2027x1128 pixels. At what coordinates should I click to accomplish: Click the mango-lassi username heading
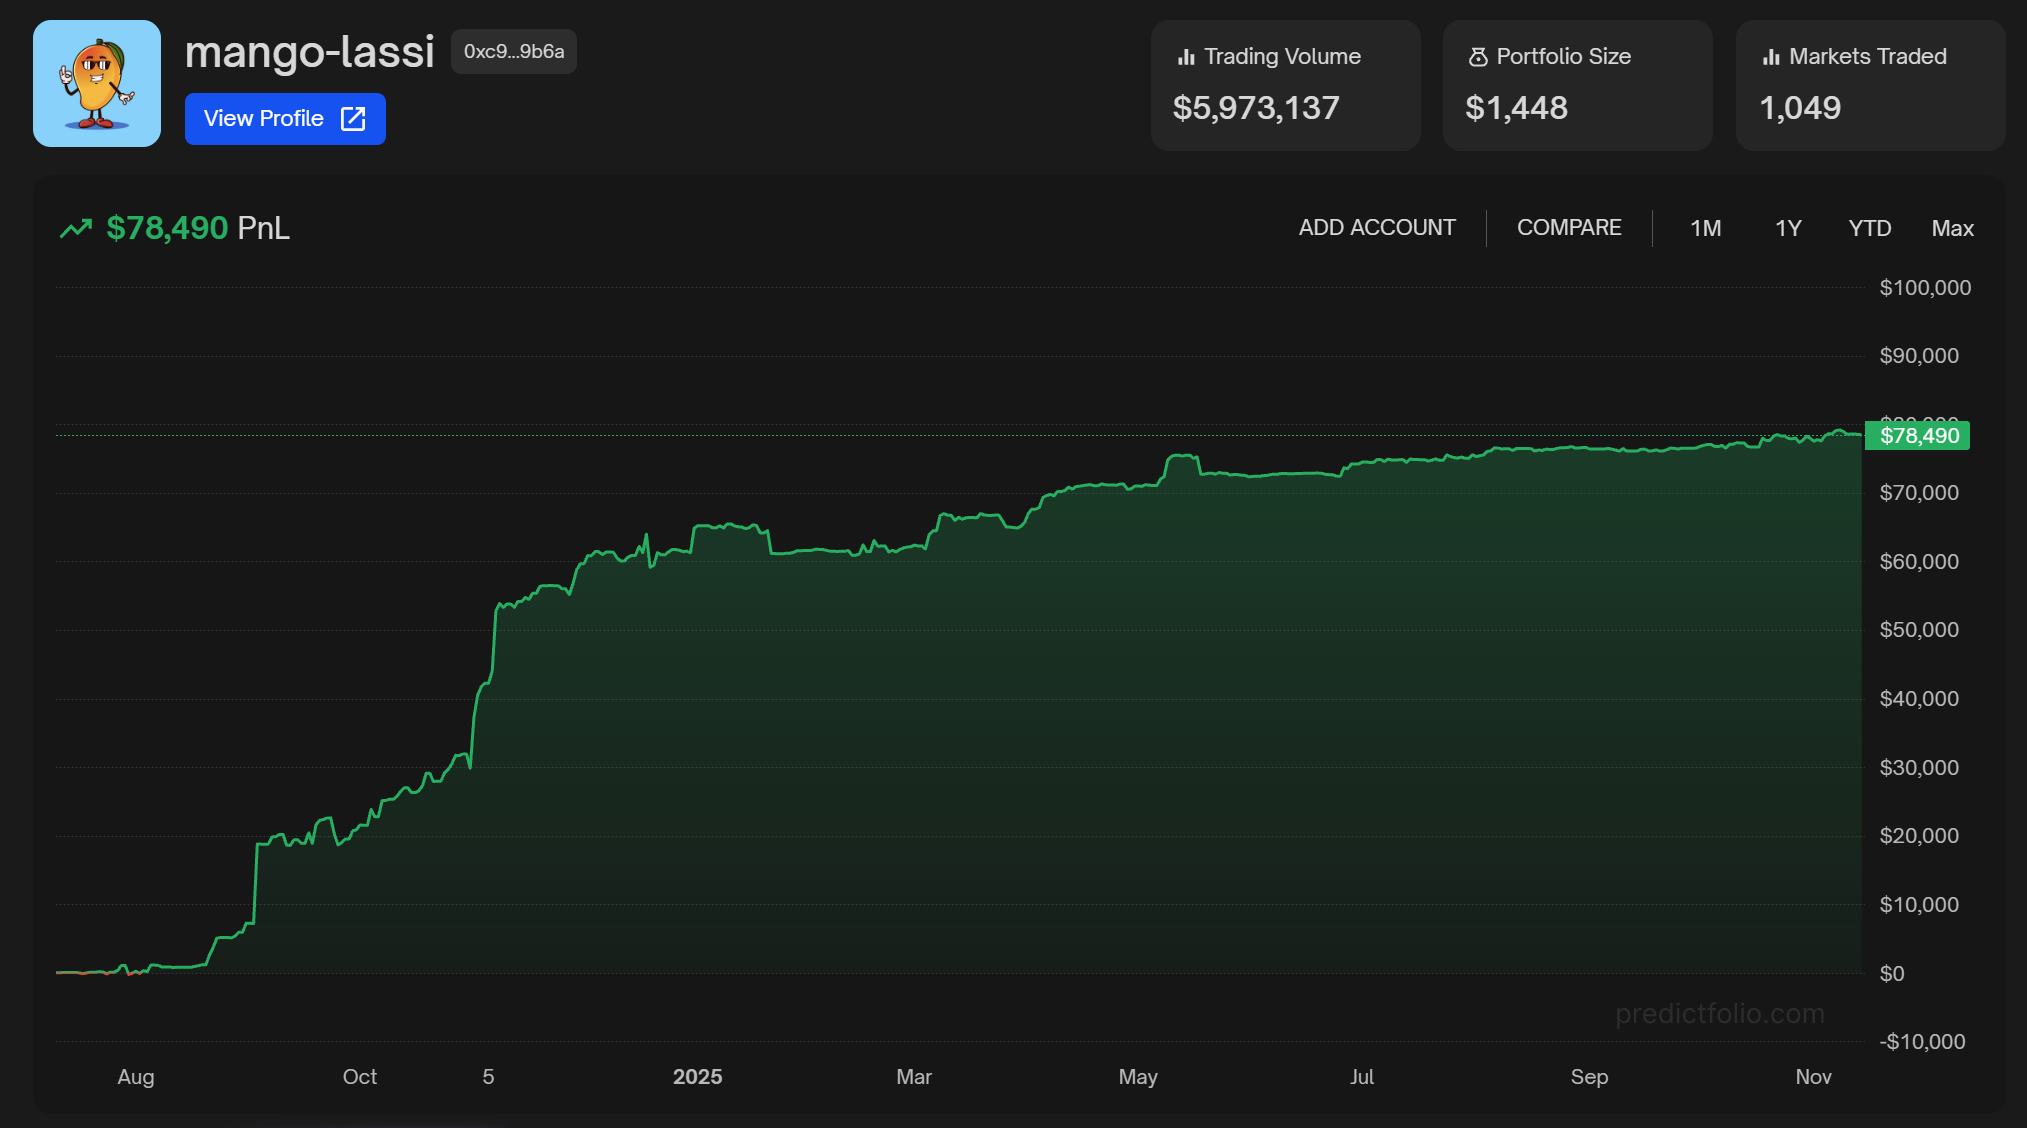309,52
